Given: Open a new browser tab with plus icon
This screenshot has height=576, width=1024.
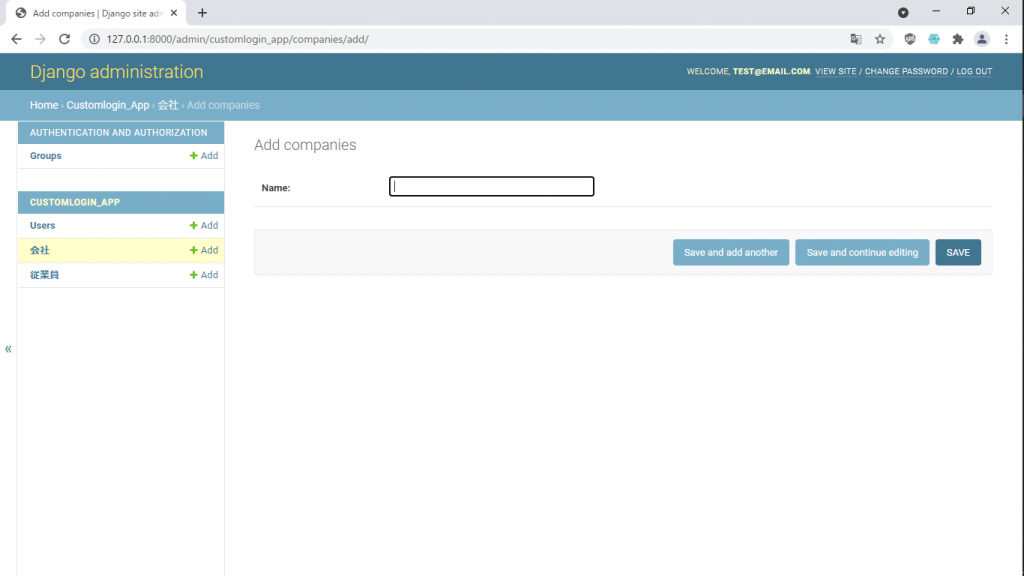Looking at the screenshot, I should (202, 13).
